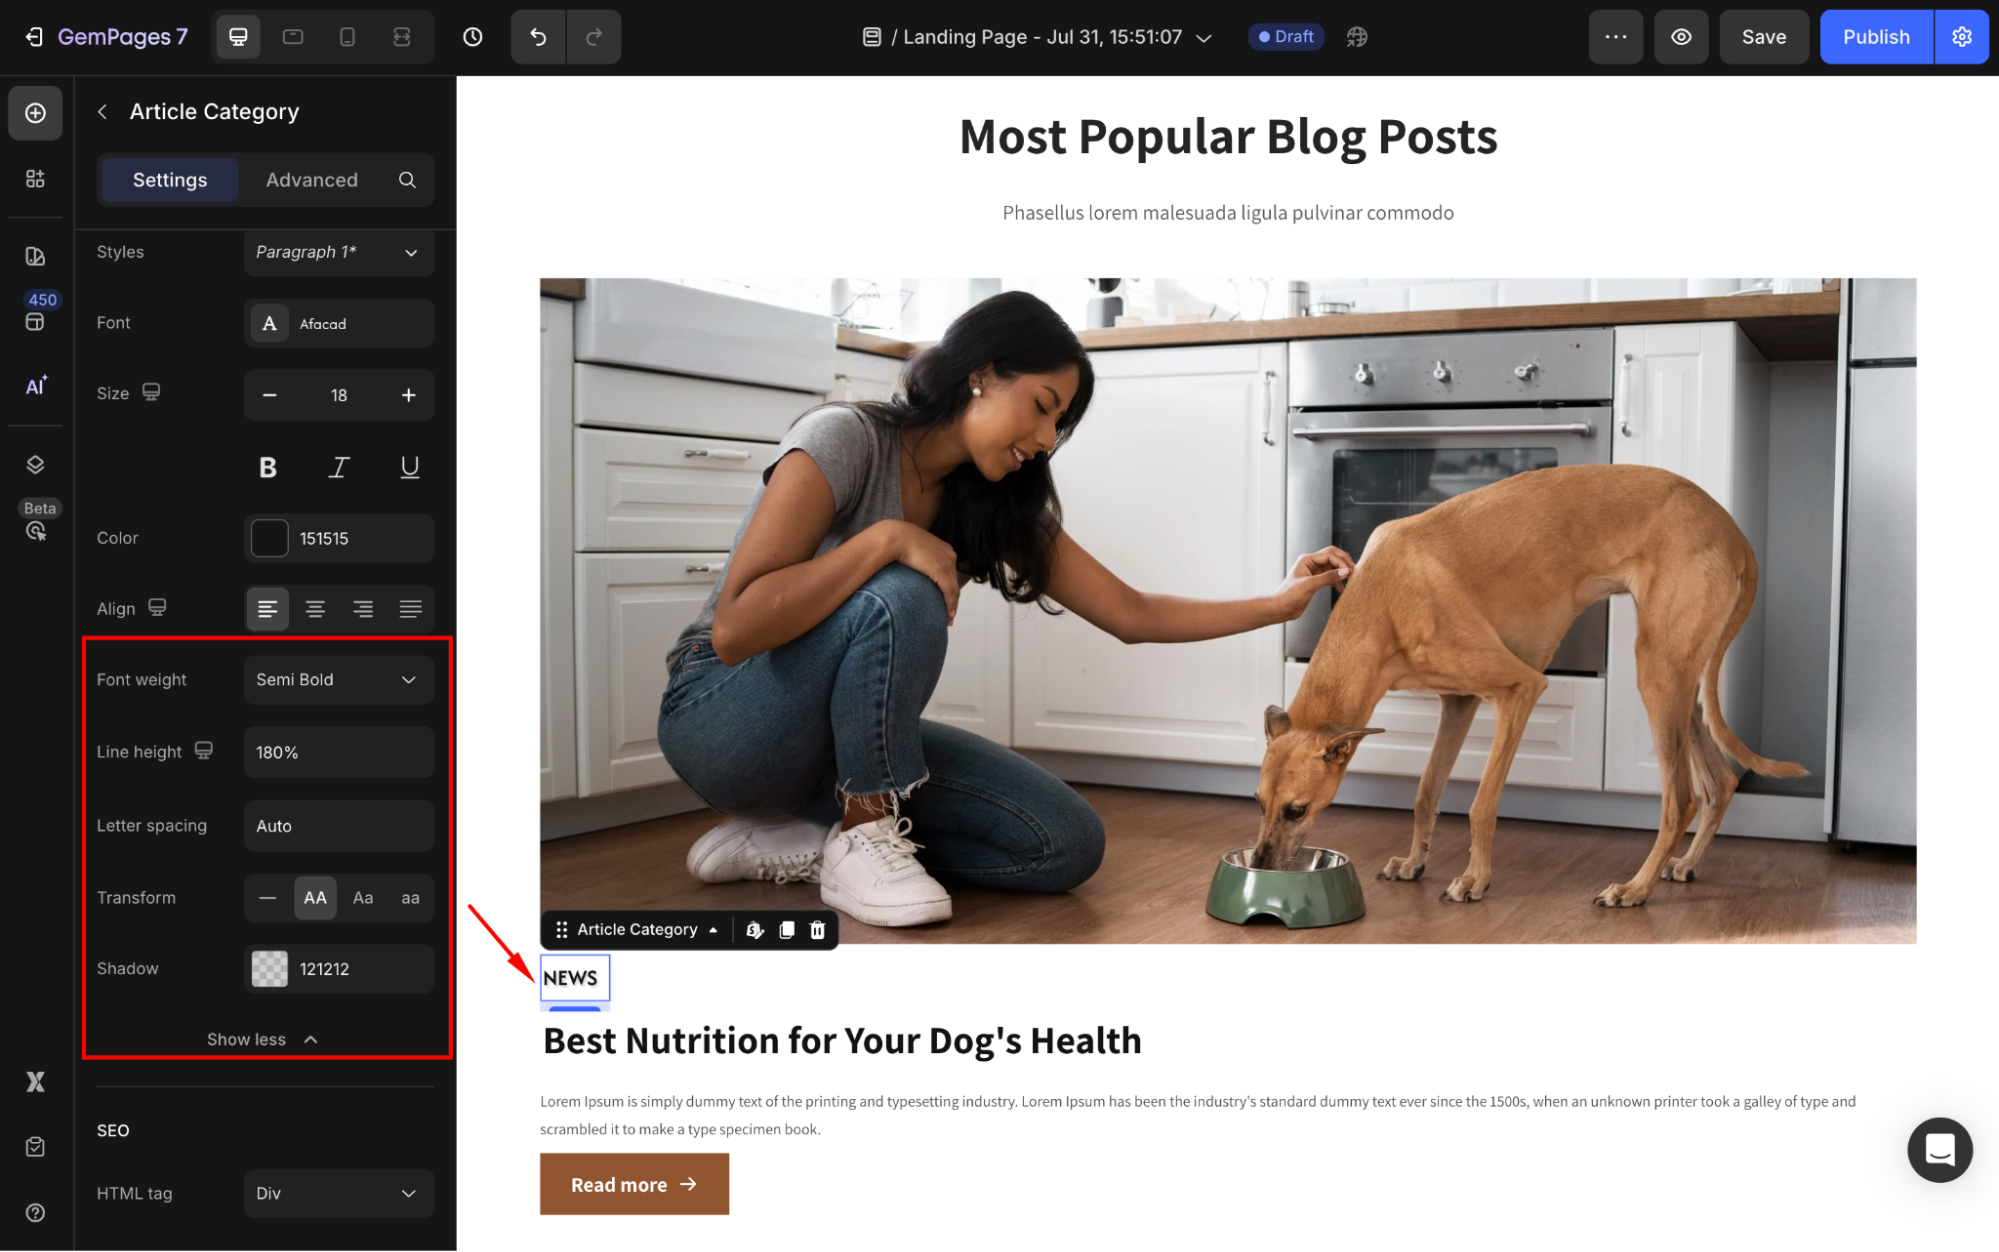Select the Settings tab
The width and height of the screenshot is (1999, 1252).
pos(170,180)
